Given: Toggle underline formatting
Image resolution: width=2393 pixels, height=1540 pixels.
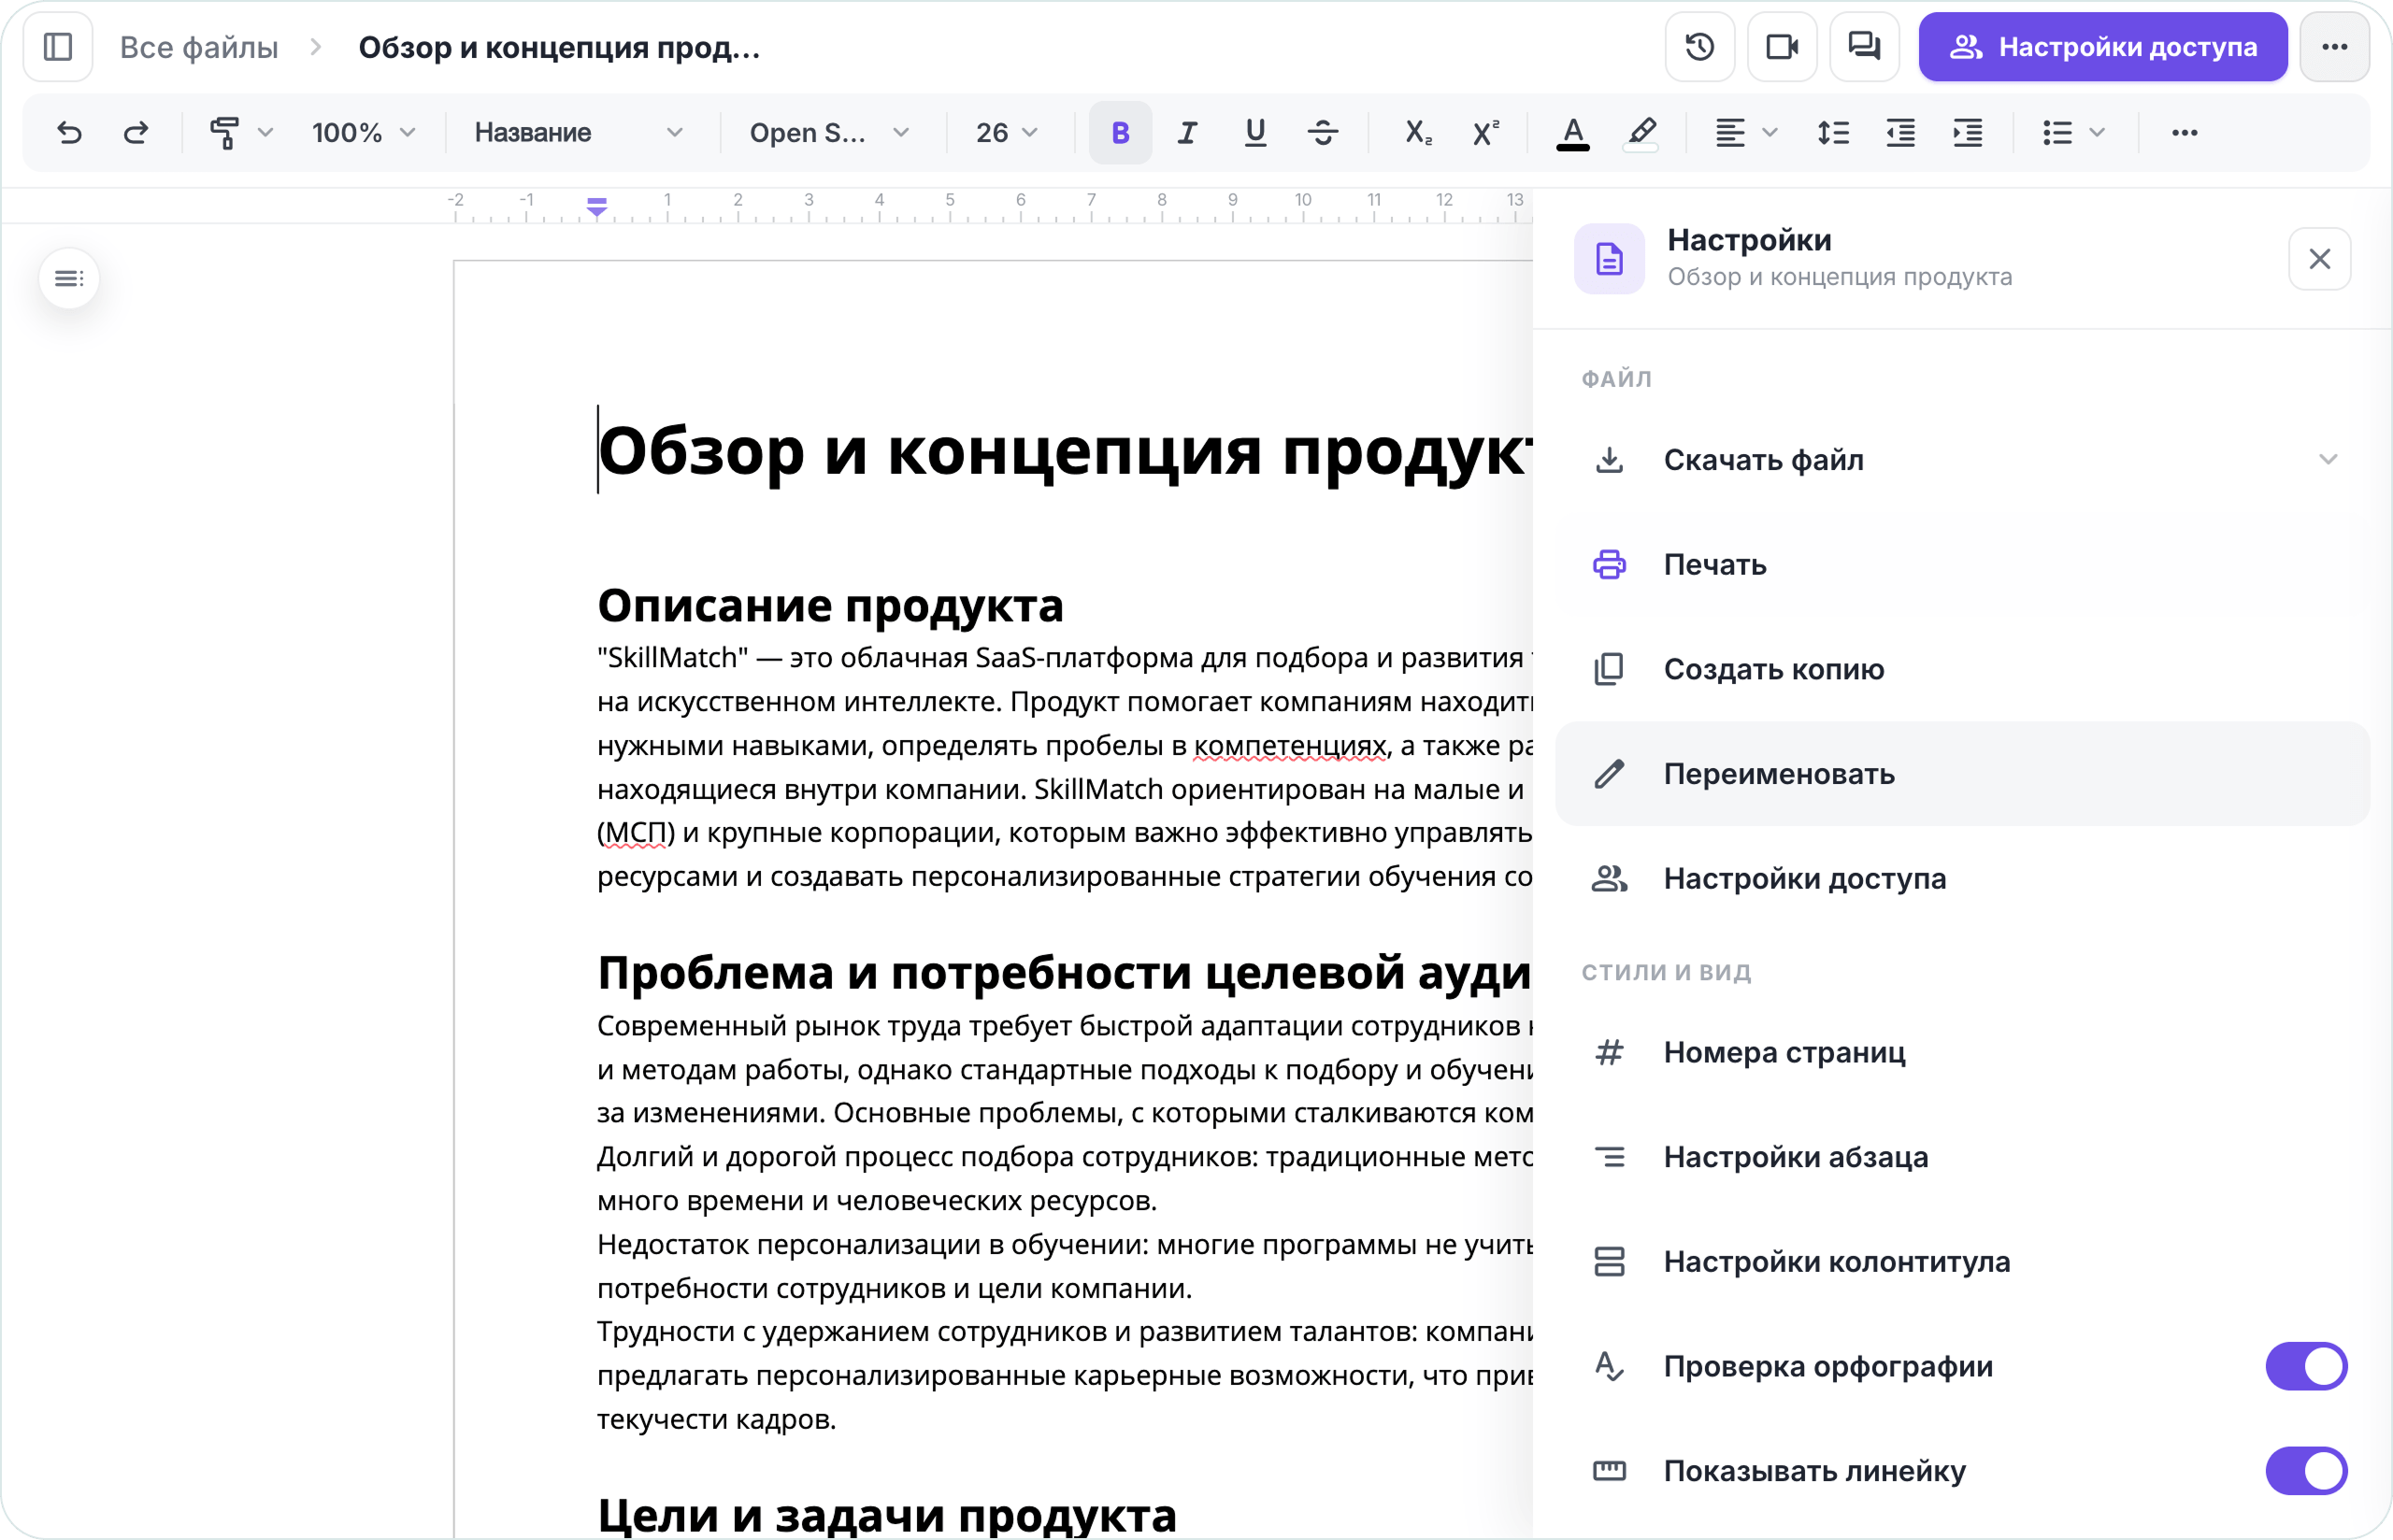Looking at the screenshot, I should pos(1255,132).
